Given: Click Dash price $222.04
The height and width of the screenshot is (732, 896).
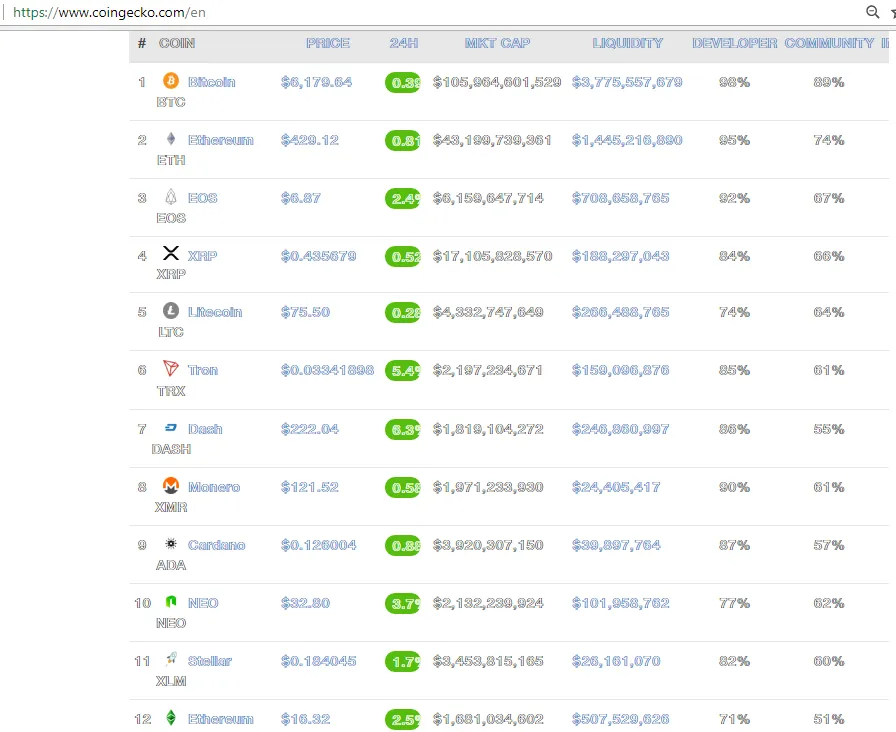Looking at the screenshot, I should click(x=310, y=429).
